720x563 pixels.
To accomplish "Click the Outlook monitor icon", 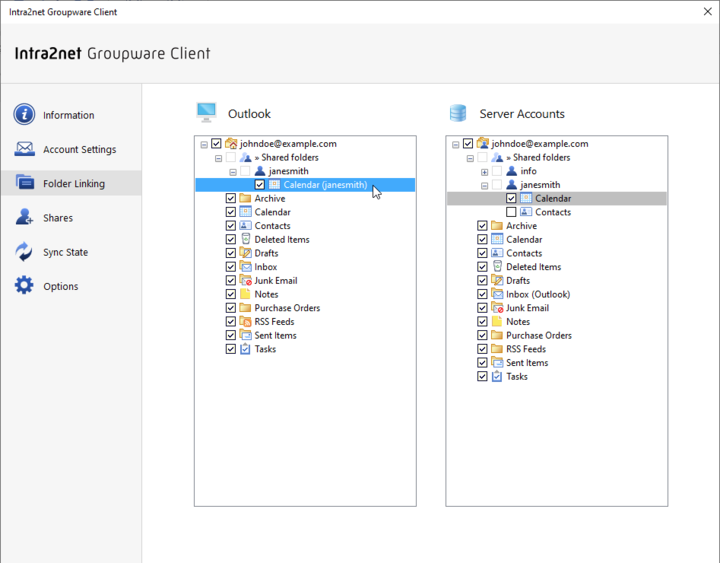I will click(x=206, y=113).
